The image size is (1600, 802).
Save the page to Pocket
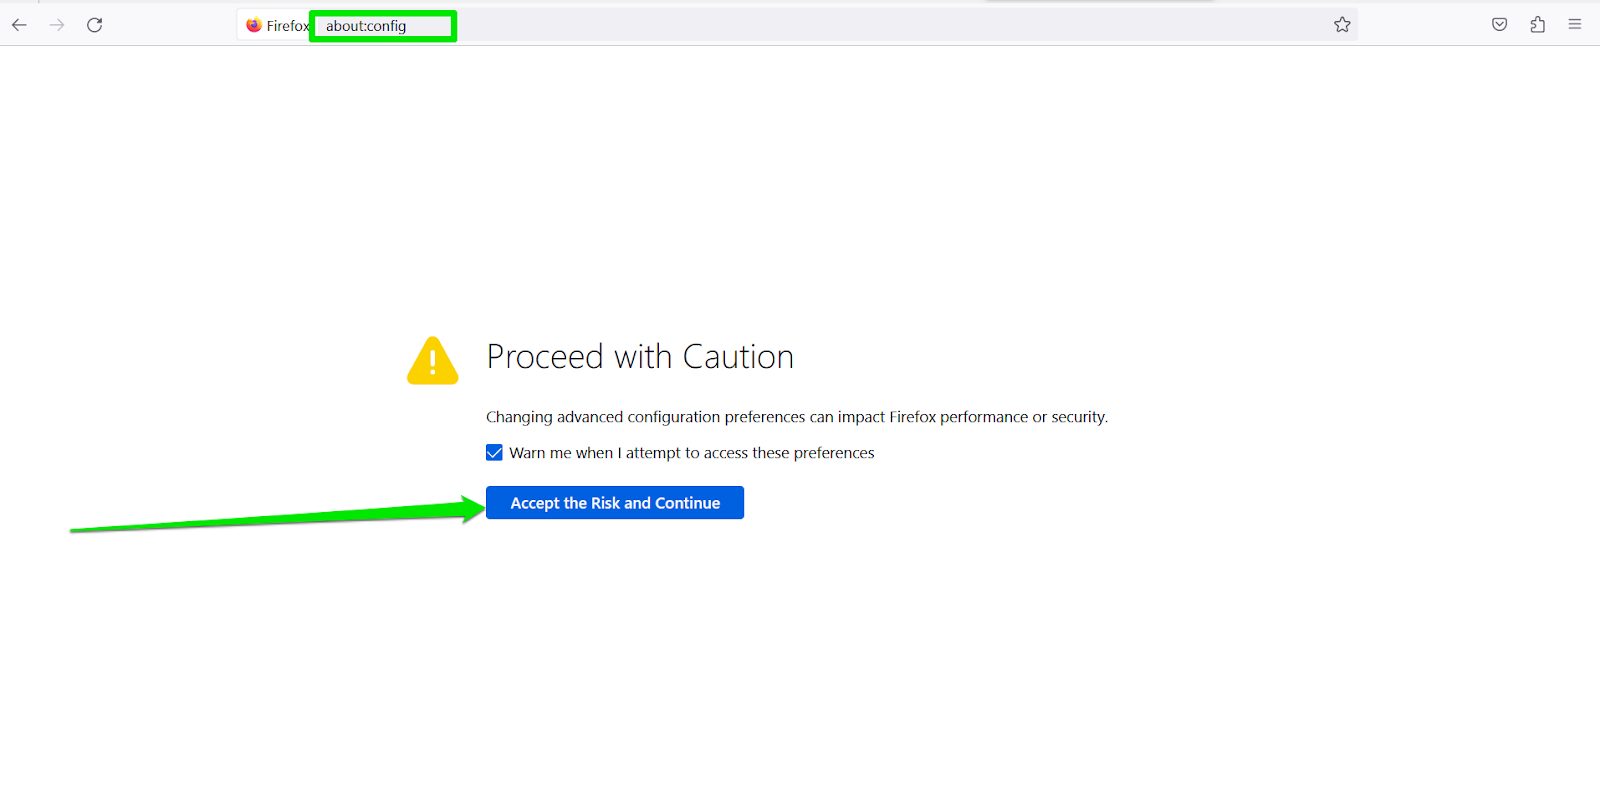click(x=1499, y=25)
